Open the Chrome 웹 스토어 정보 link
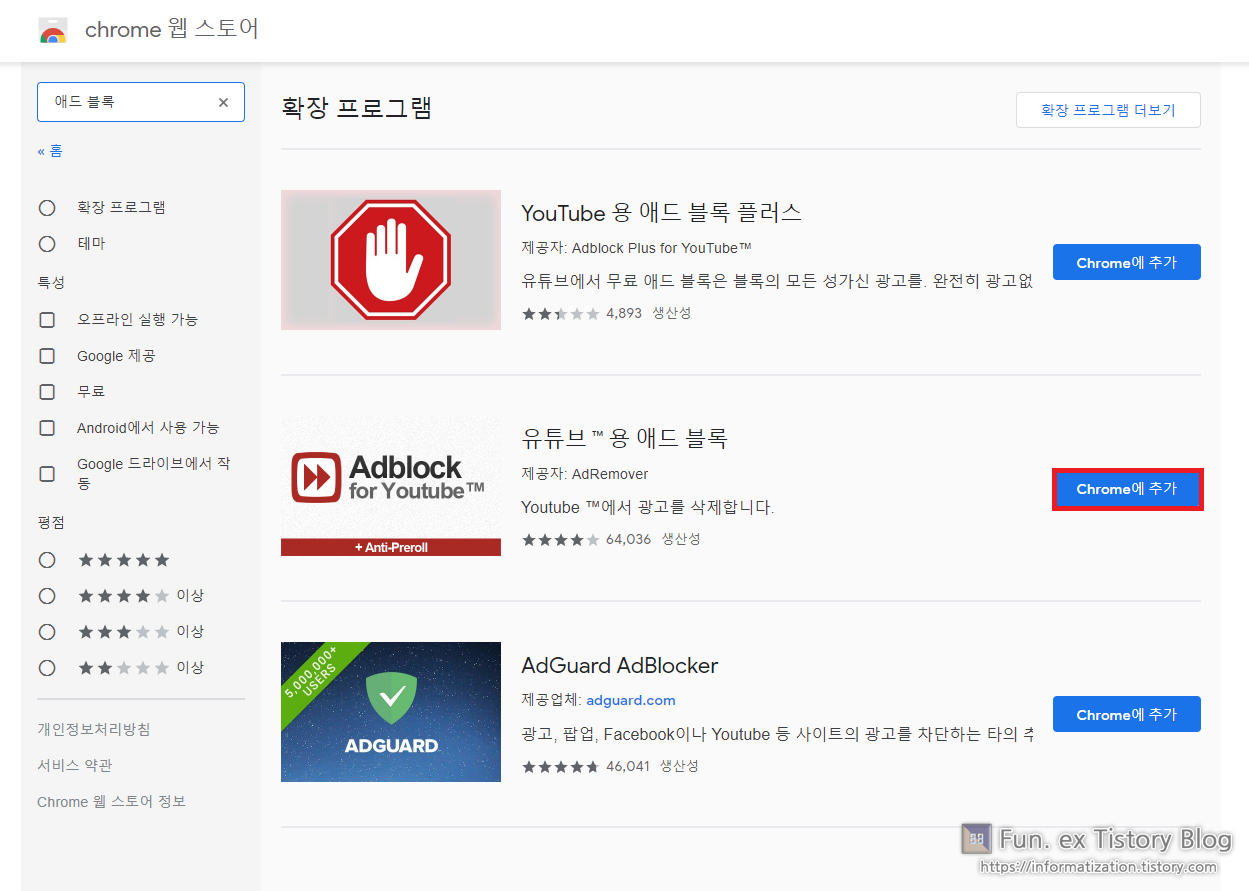Viewport: 1249px width, 891px height. 111,802
